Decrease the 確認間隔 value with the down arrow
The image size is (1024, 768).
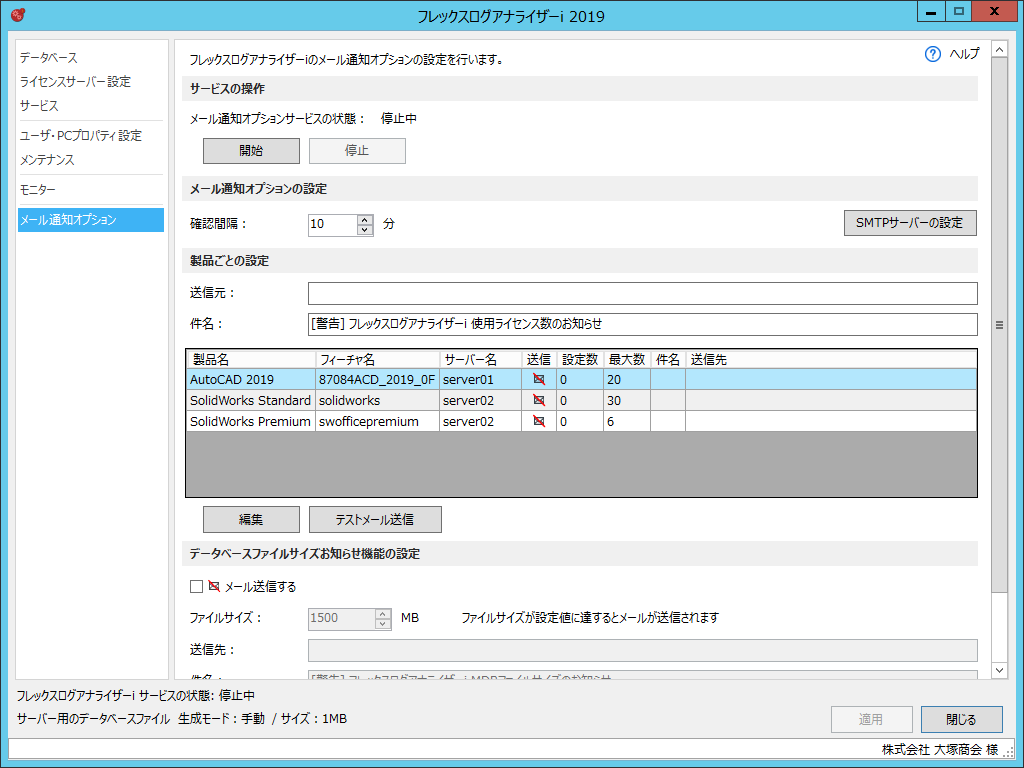(x=365, y=230)
